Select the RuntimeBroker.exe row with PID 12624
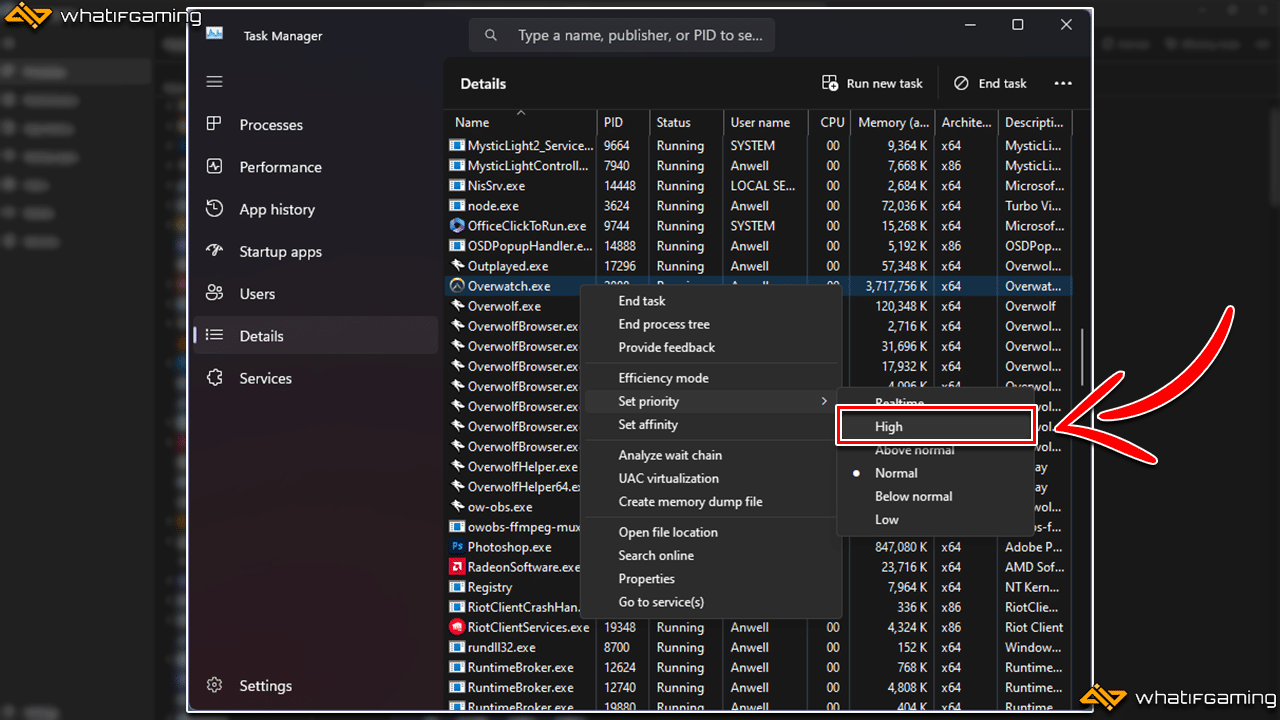The width and height of the screenshot is (1280, 720). point(759,667)
